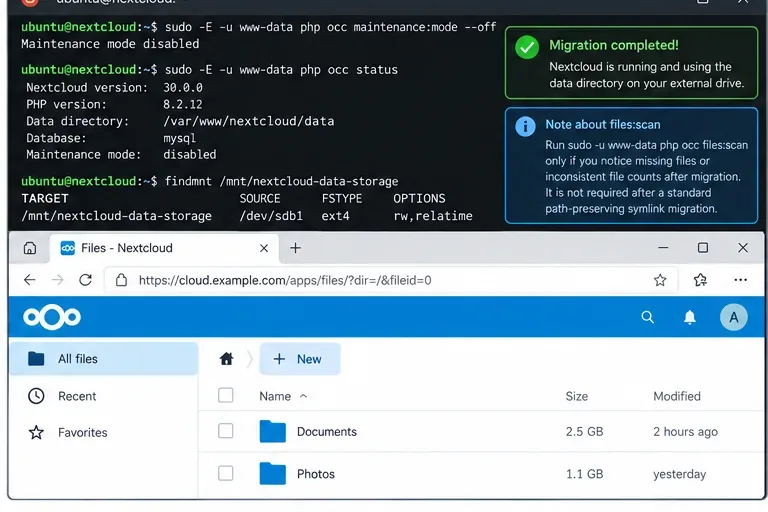768x512 pixels.
Task: Minimize the browser window
Action: click(x=663, y=248)
